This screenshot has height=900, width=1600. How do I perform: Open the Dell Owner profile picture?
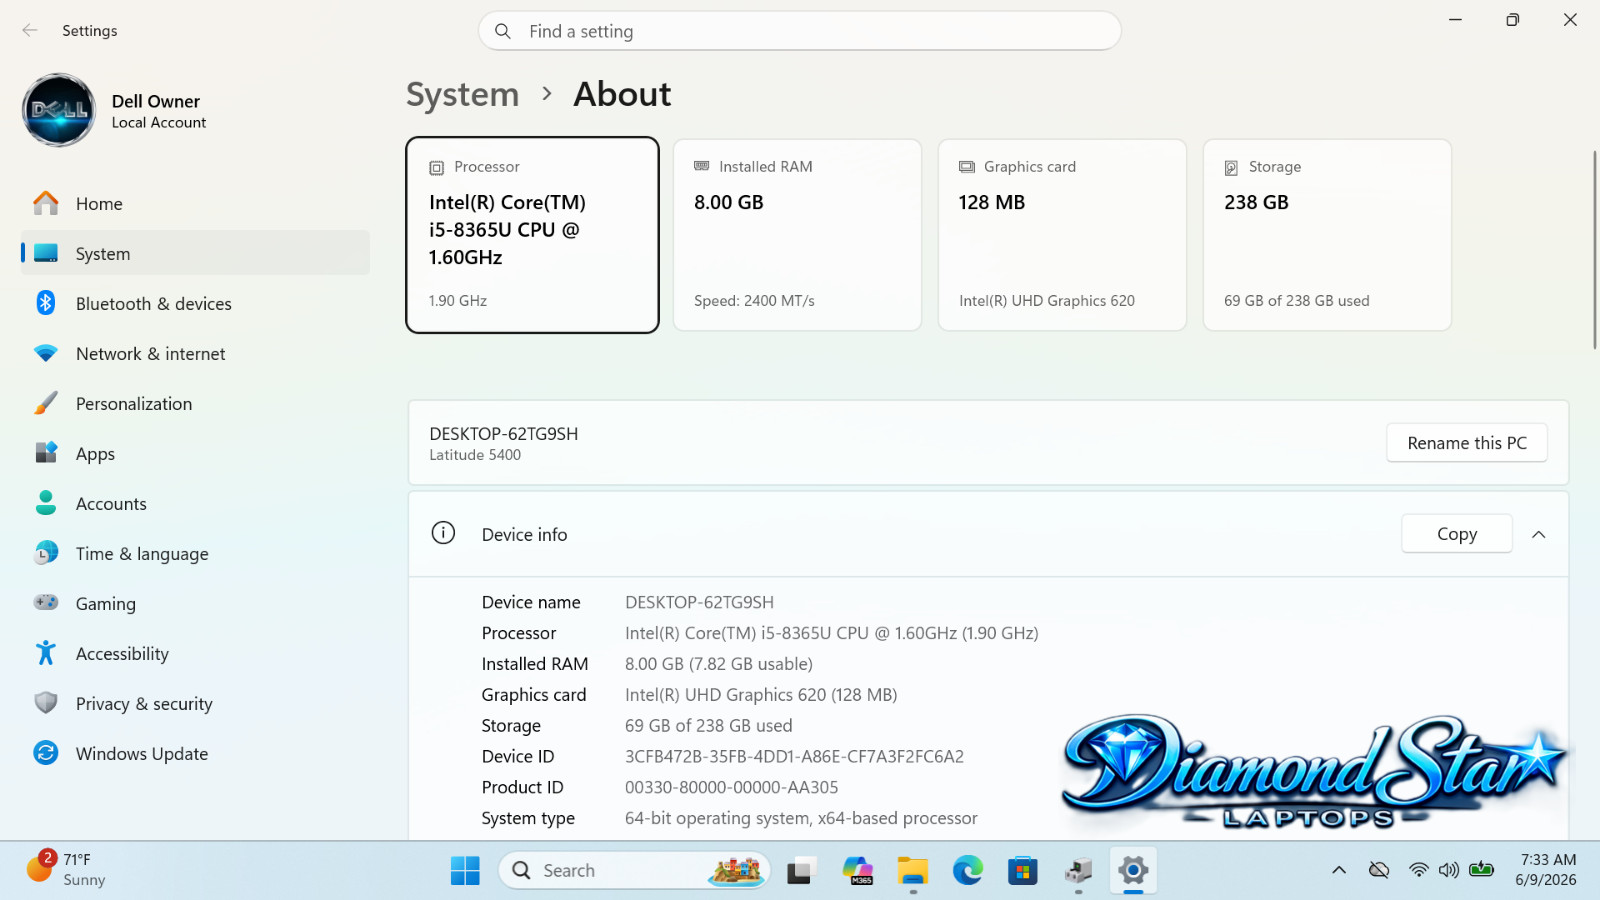[59, 110]
